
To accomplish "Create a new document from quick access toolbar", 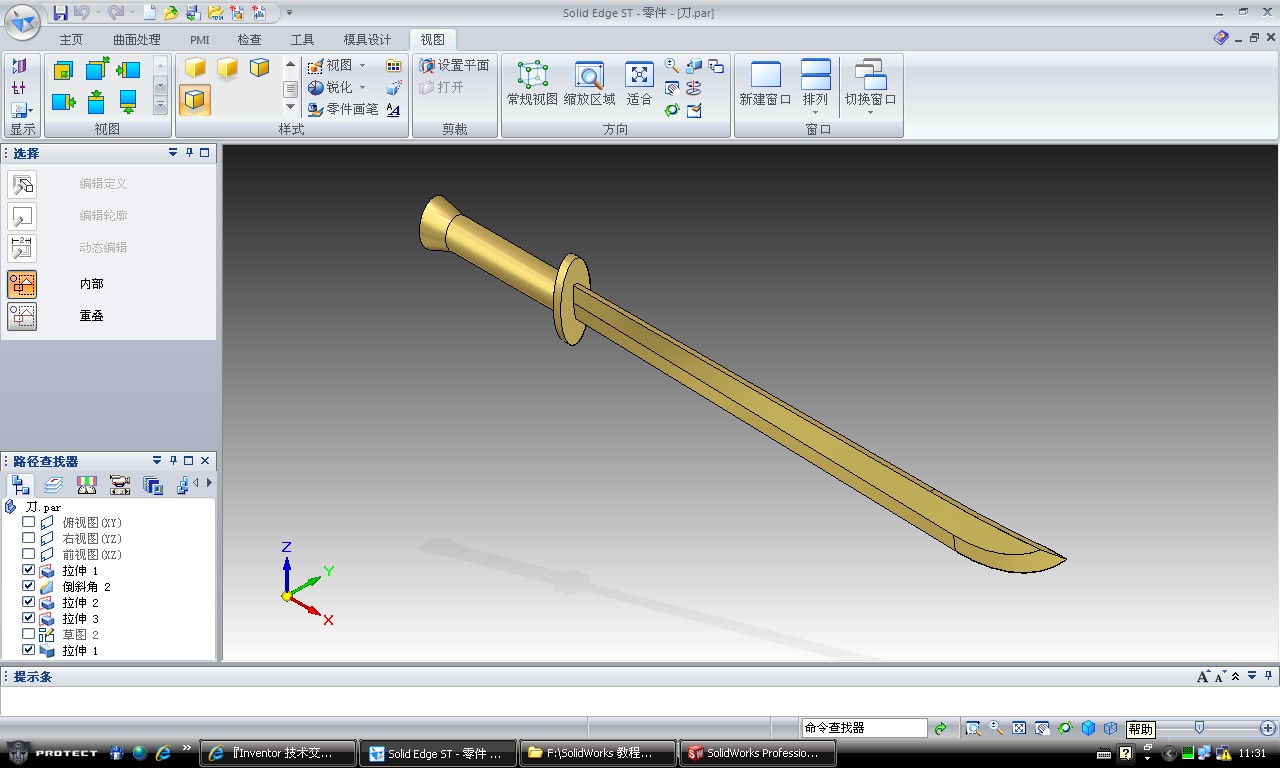I will click(x=149, y=13).
